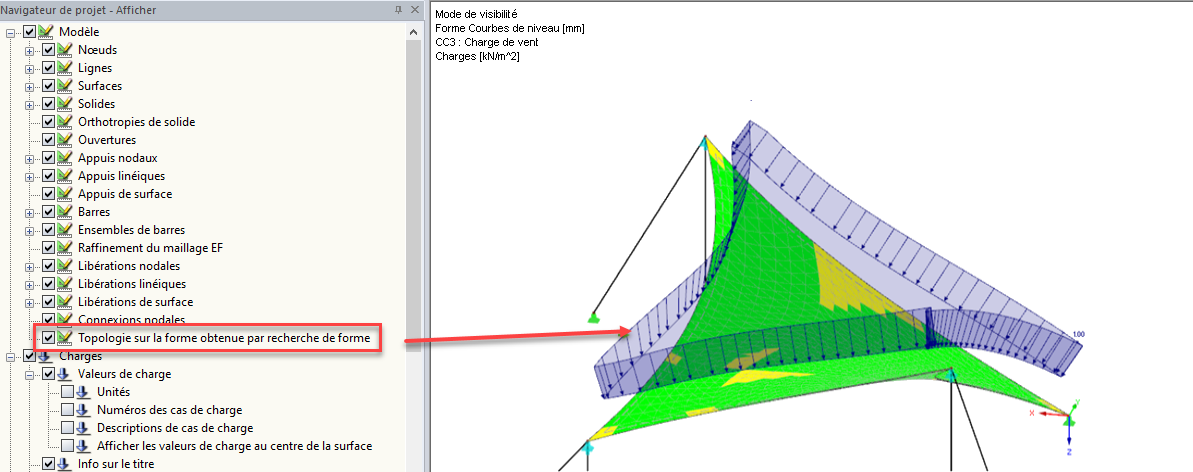1193x472 pixels.
Task: Click 'Charges [kN/m^2]' viewport text
Action: point(478,56)
